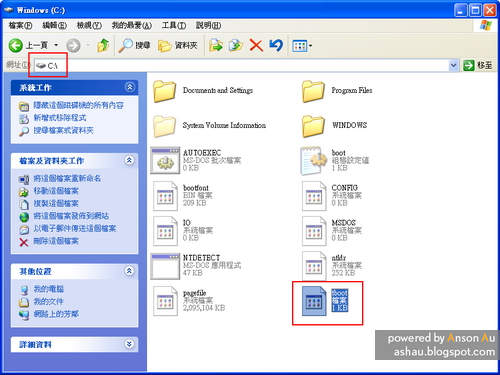
Task: Collapse the Other Places panel chevron
Action: tap(130, 271)
